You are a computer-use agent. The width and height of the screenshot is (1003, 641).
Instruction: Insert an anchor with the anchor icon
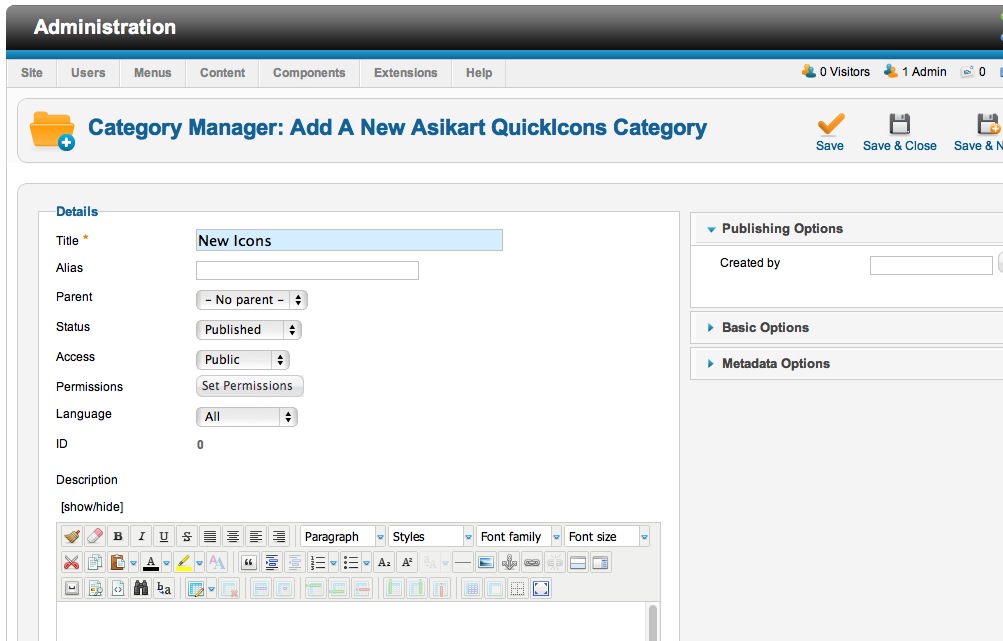[x=509, y=562]
